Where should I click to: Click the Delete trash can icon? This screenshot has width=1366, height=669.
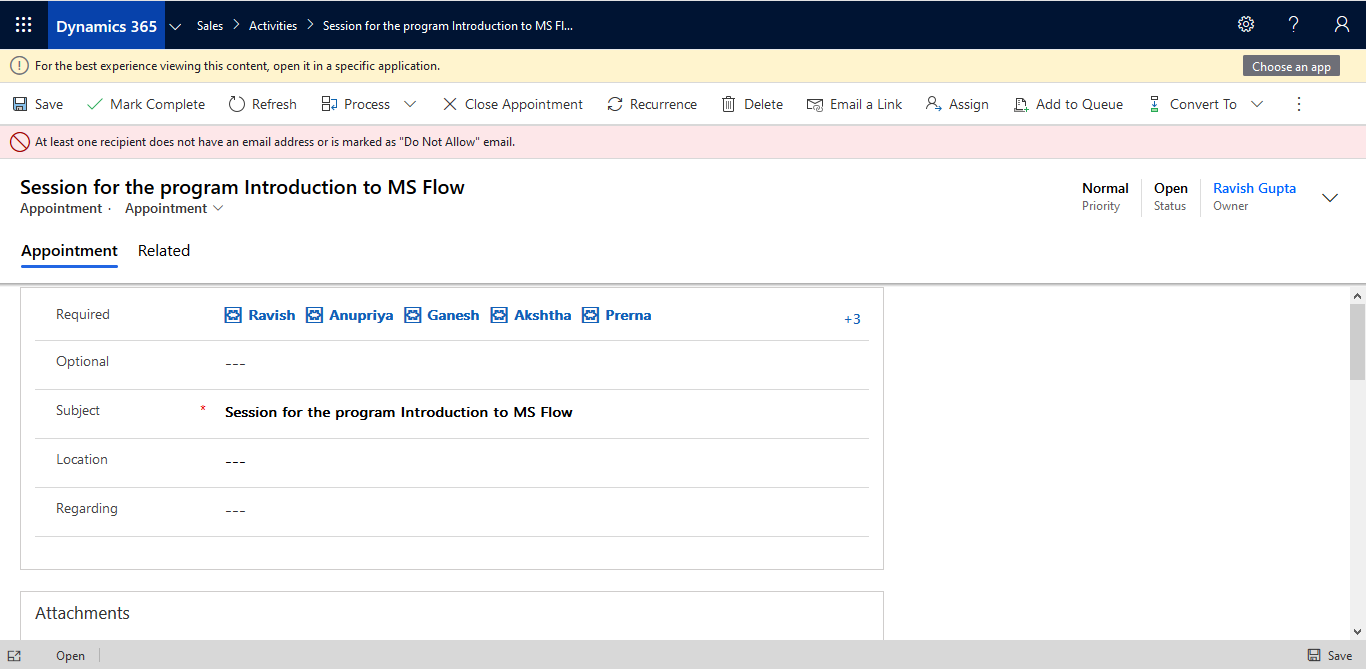coord(729,104)
